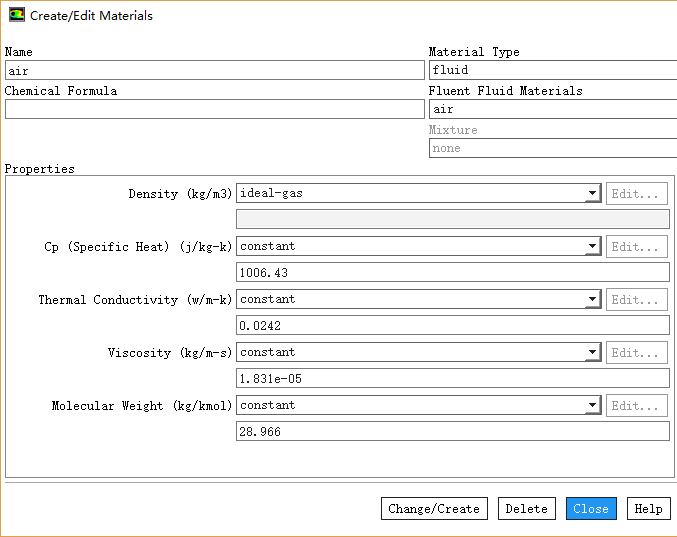Click the Cp value field 1006.43
The image size is (677, 537).
coord(452,273)
